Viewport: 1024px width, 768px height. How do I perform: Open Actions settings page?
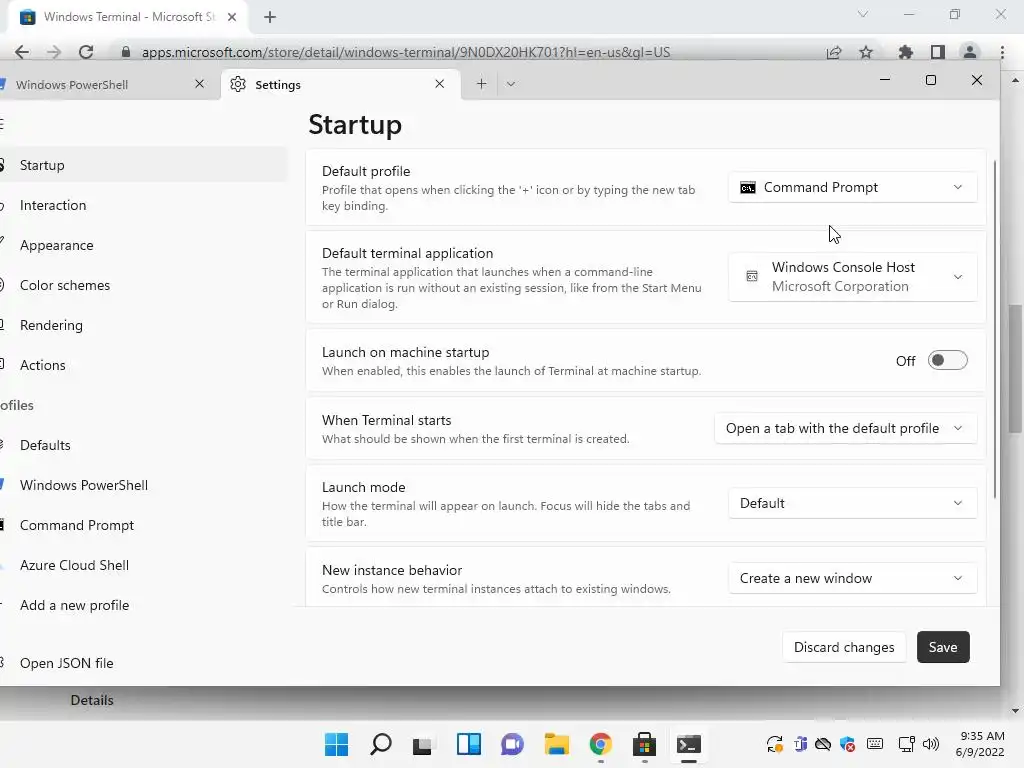[142, 365]
